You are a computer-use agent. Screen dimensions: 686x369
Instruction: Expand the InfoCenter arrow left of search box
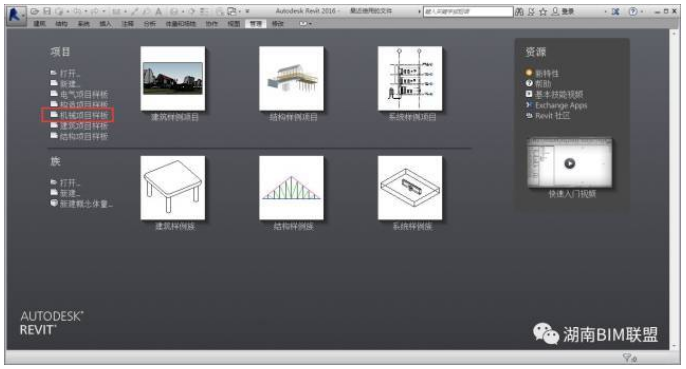(x=419, y=12)
